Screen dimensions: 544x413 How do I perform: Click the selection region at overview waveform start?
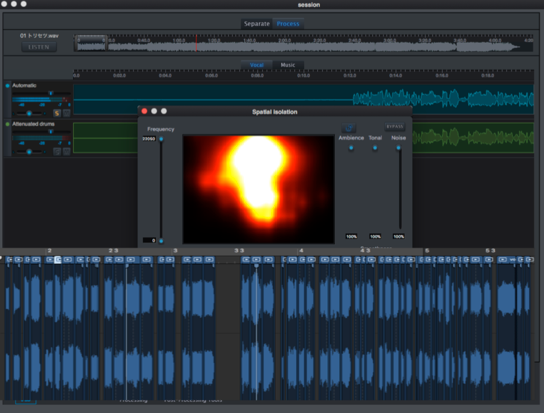tap(91, 43)
